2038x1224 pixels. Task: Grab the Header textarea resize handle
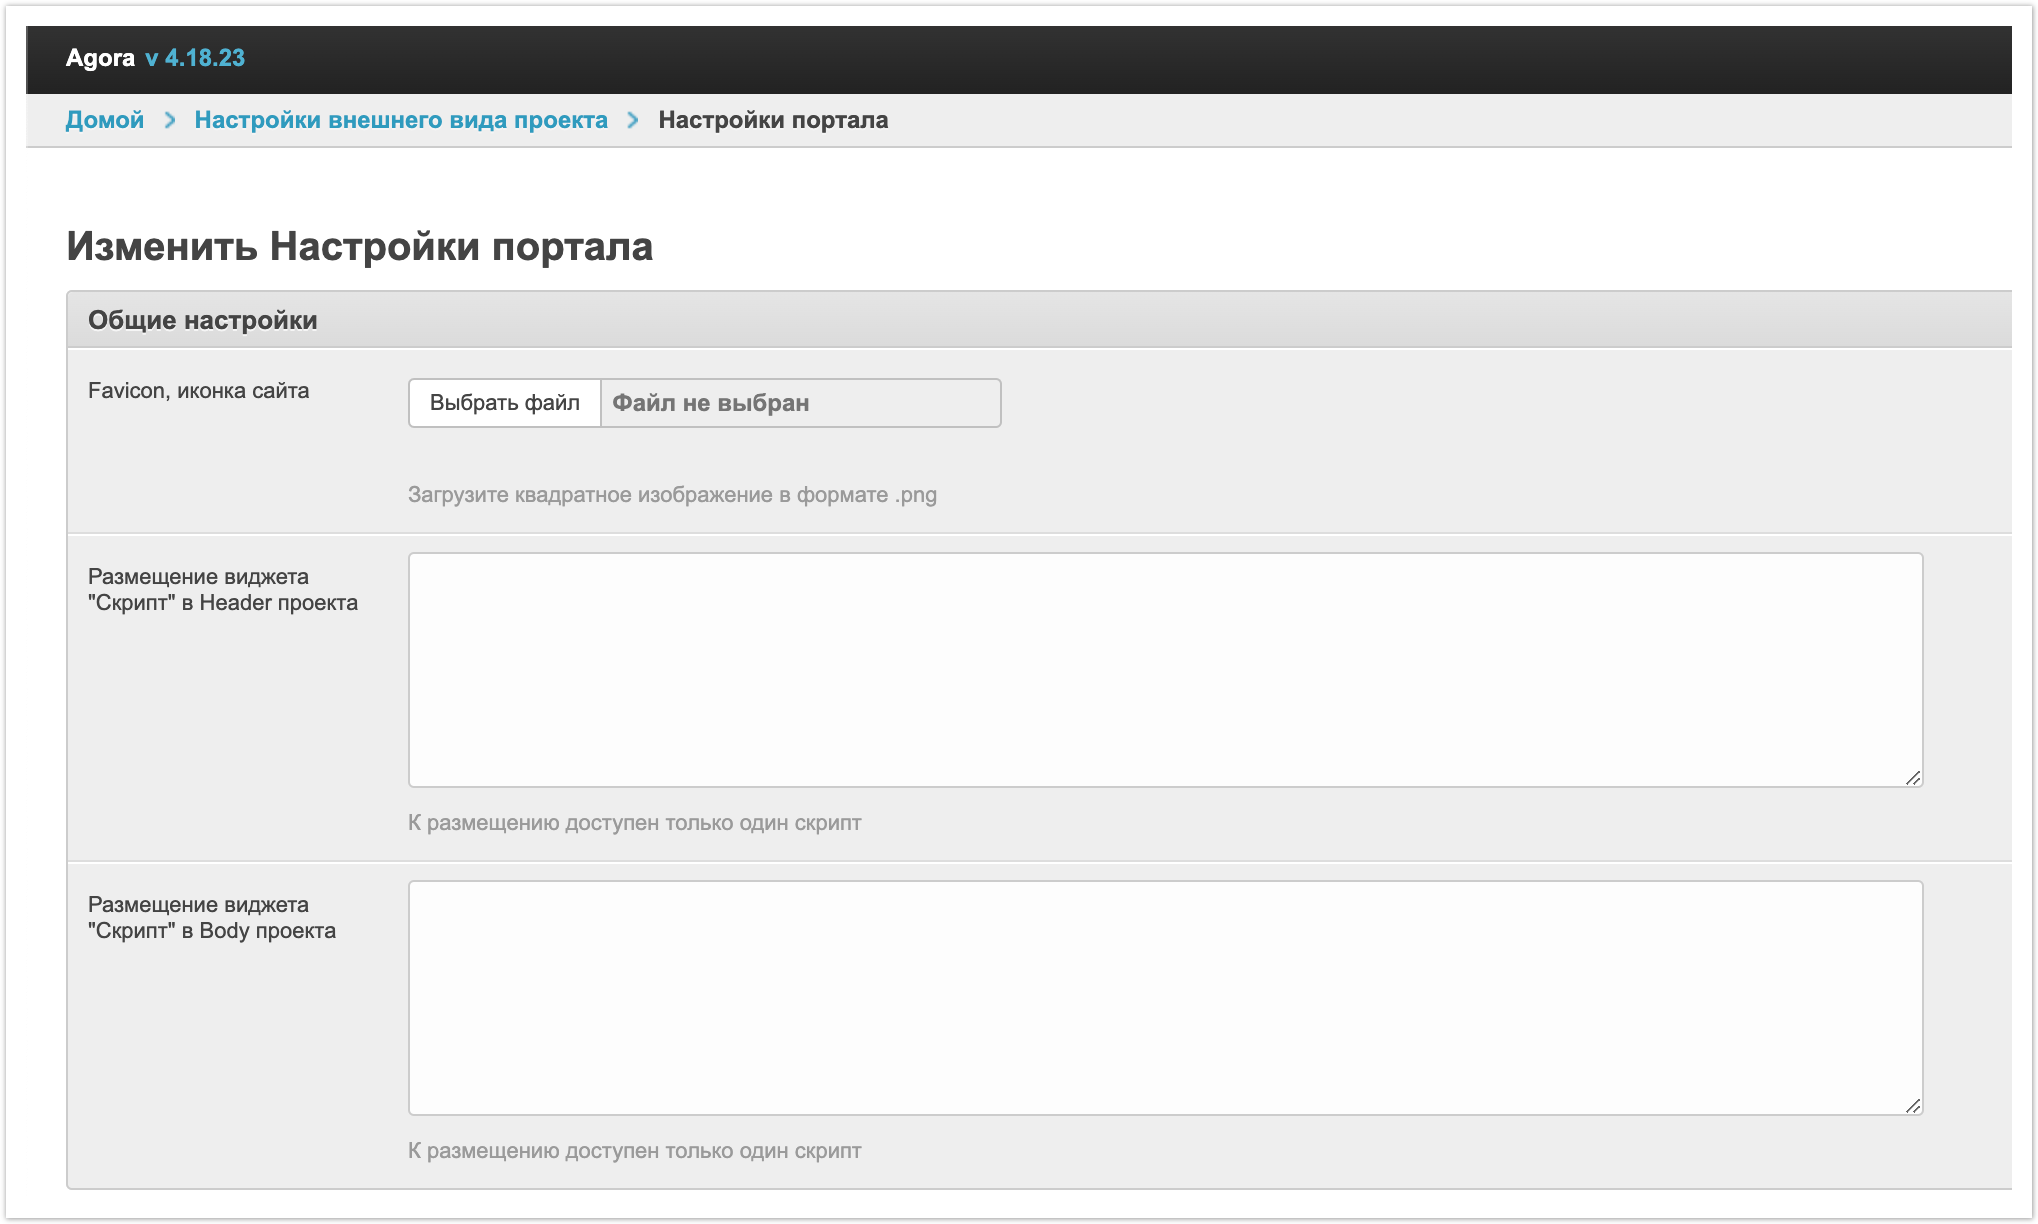(x=1912, y=777)
